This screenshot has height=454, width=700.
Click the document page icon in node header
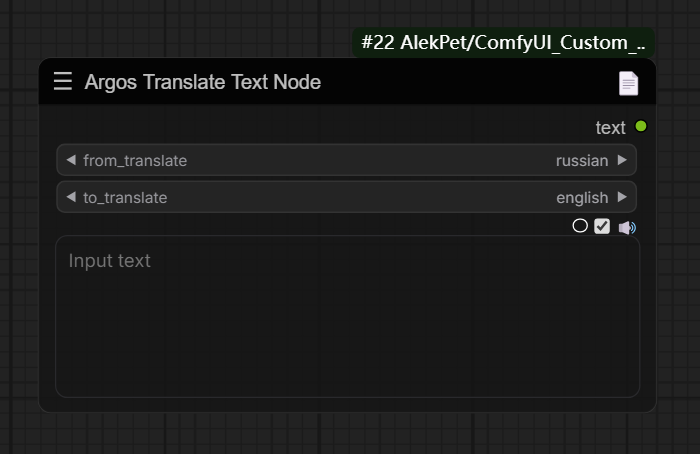tap(628, 83)
